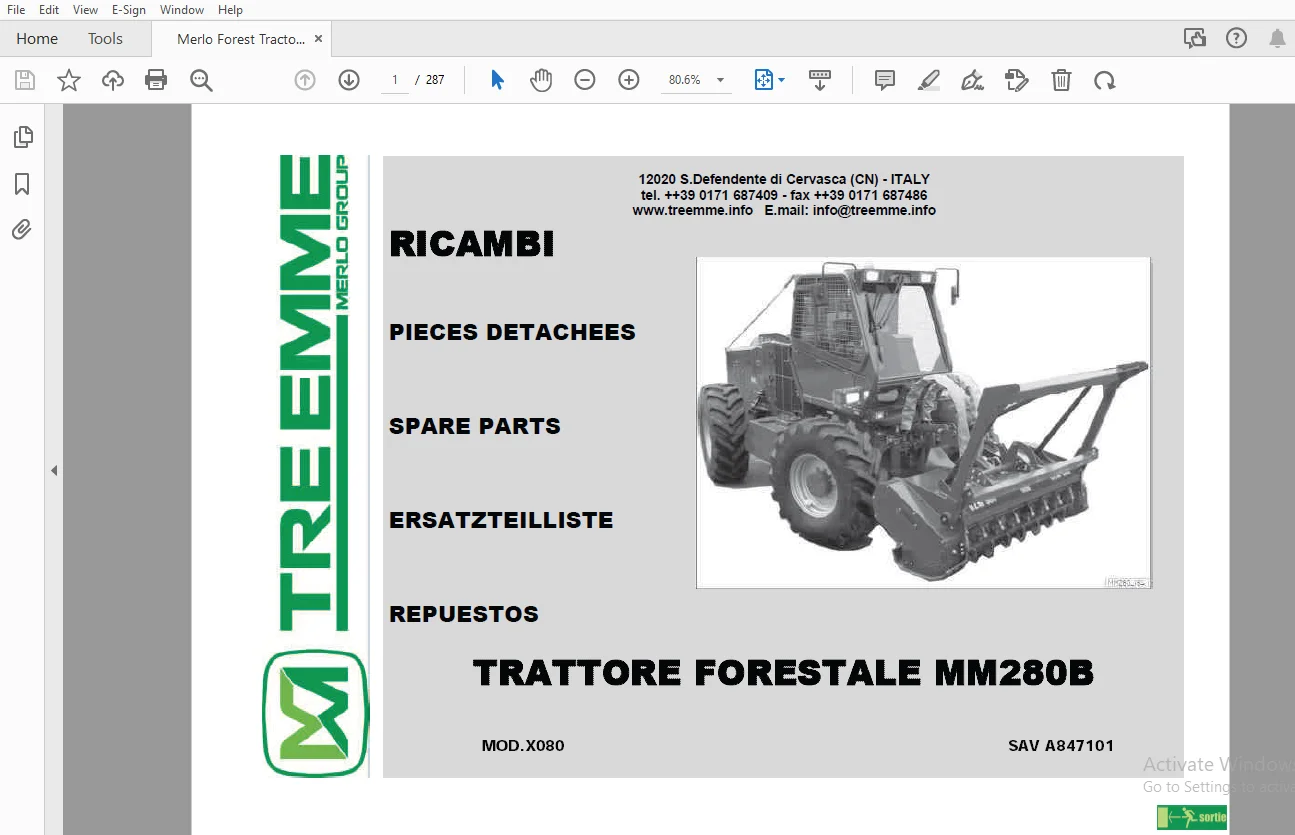1295x835 pixels.
Task: Switch to the Tools tab
Action: tap(105, 39)
